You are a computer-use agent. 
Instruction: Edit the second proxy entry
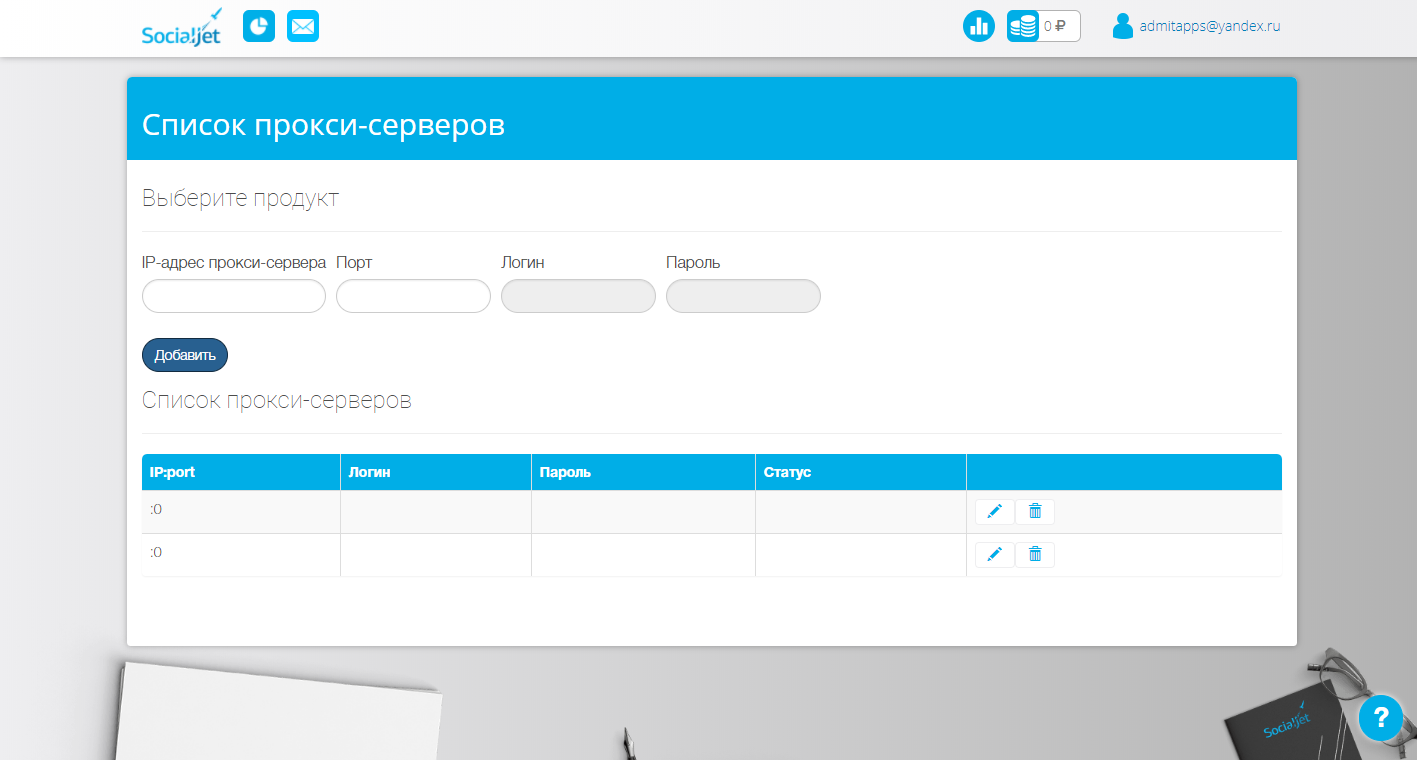994,554
